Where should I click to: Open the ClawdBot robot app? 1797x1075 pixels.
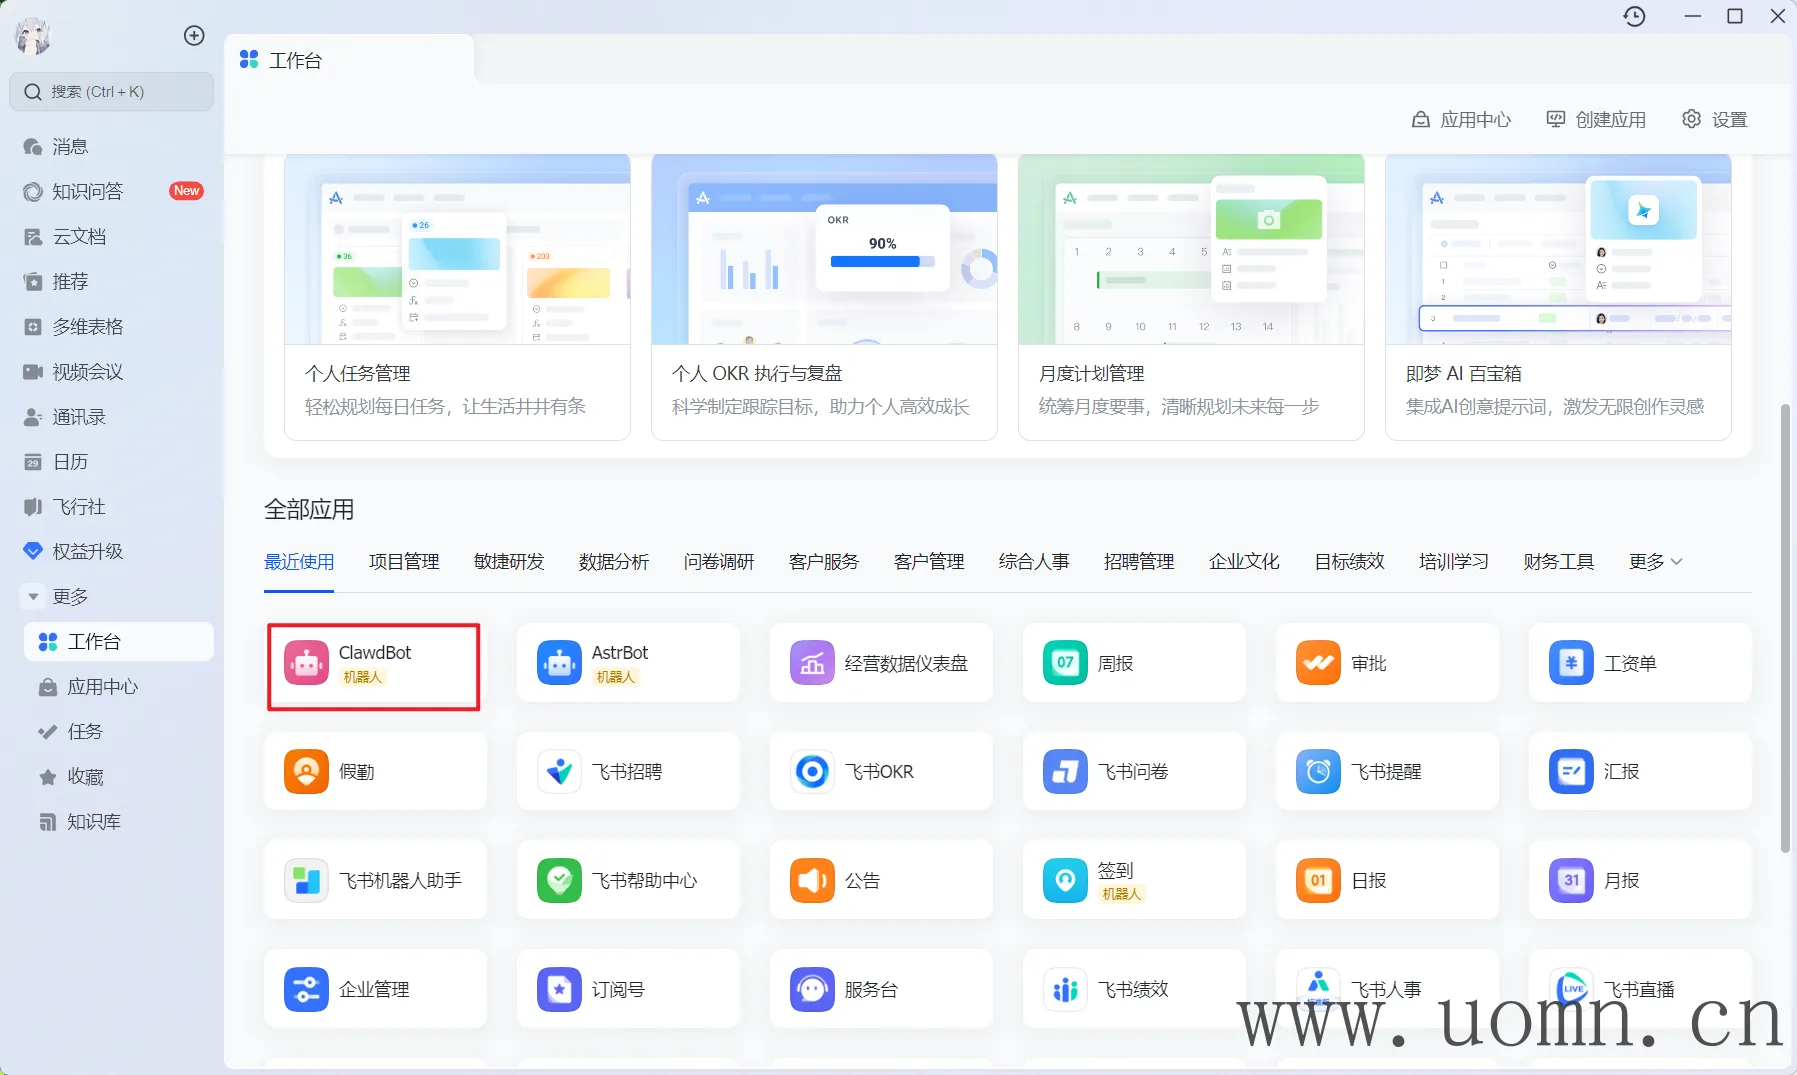pyautogui.click(x=373, y=665)
